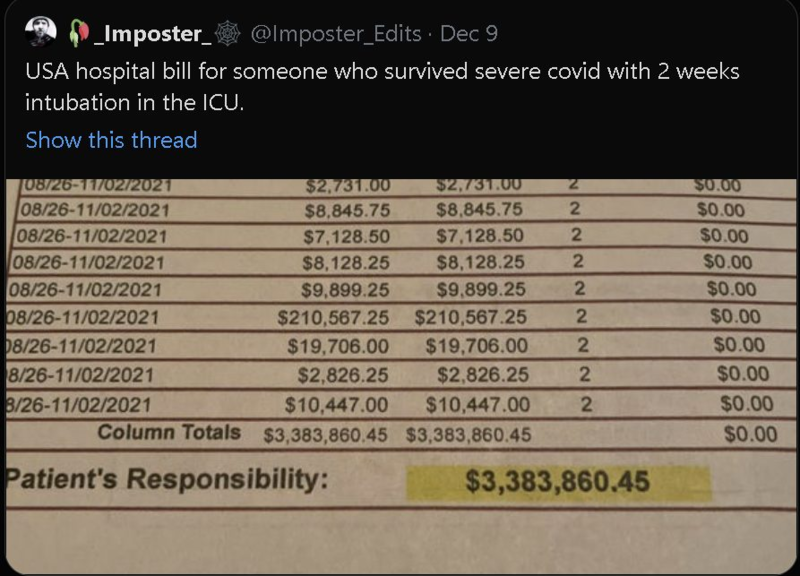Click the $9,899.25 charge in the first amount column

[x=342, y=290]
